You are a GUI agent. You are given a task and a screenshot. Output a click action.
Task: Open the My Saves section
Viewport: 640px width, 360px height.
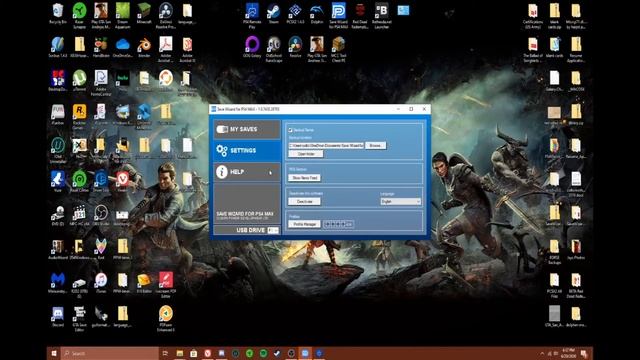click(x=247, y=129)
